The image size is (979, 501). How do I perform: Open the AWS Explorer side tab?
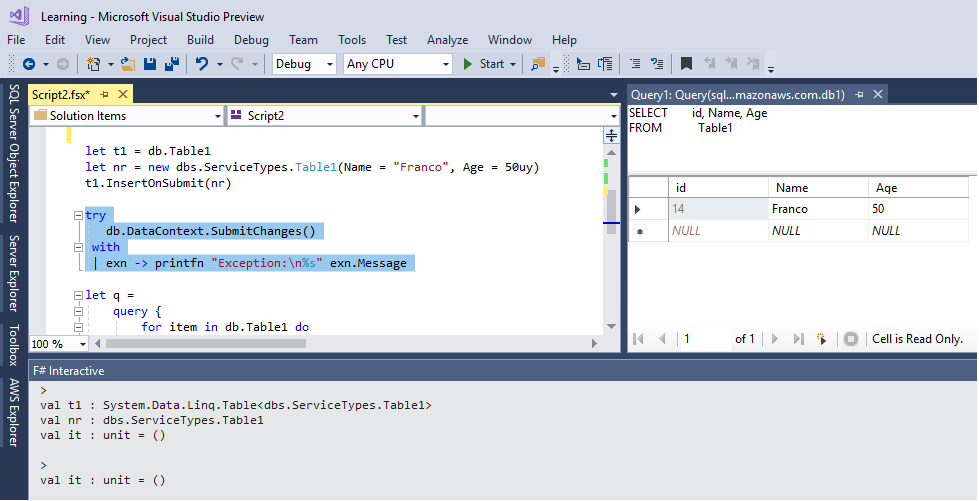coord(14,412)
